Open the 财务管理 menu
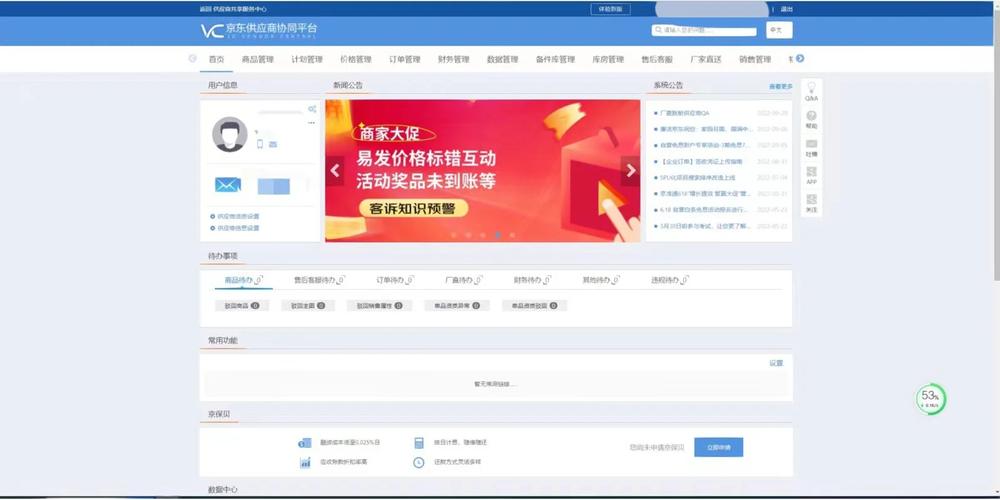 pyautogui.click(x=453, y=59)
